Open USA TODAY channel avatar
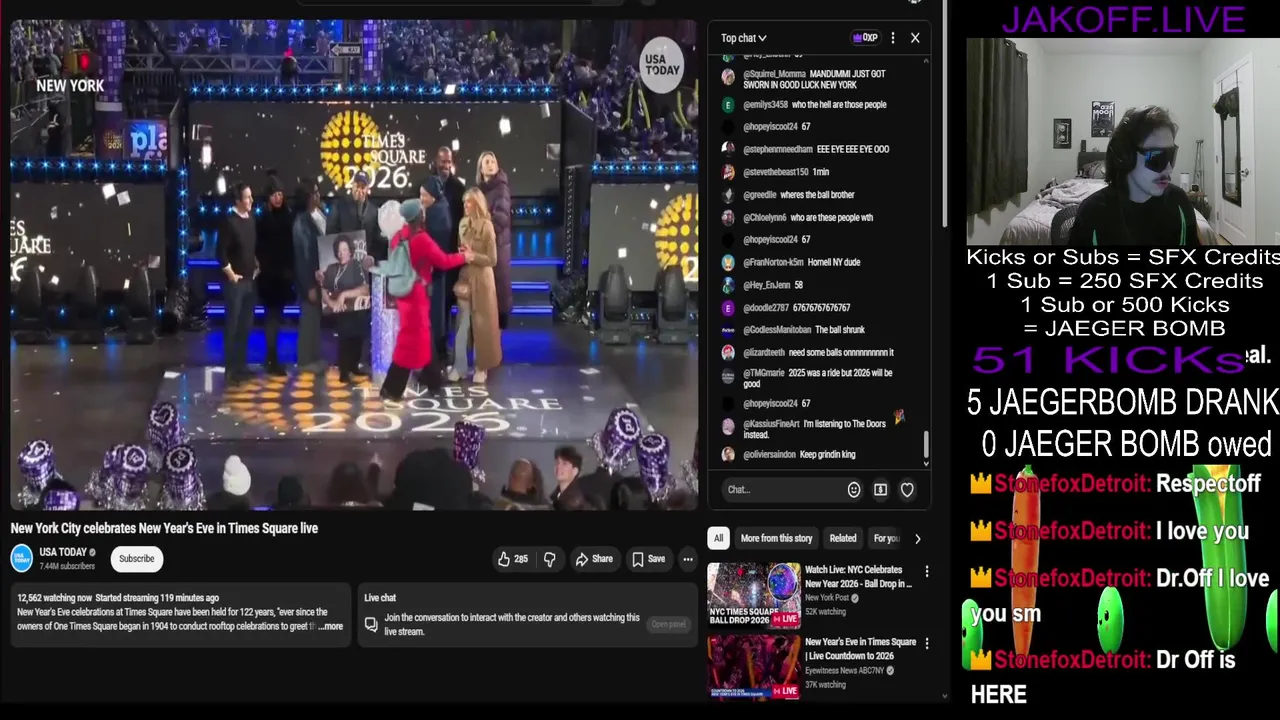Image resolution: width=1280 pixels, height=720 pixels. (x=21, y=558)
